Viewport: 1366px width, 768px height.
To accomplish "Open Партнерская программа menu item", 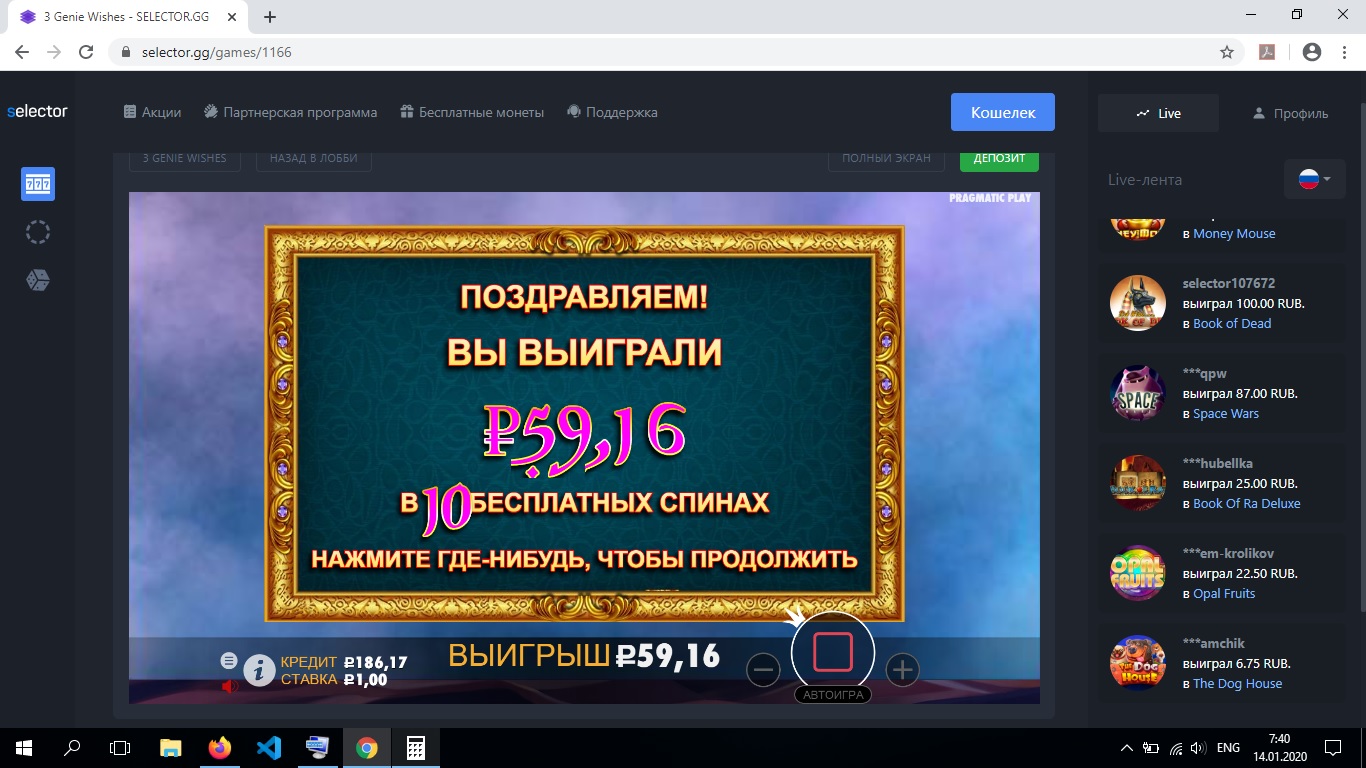I will point(290,112).
